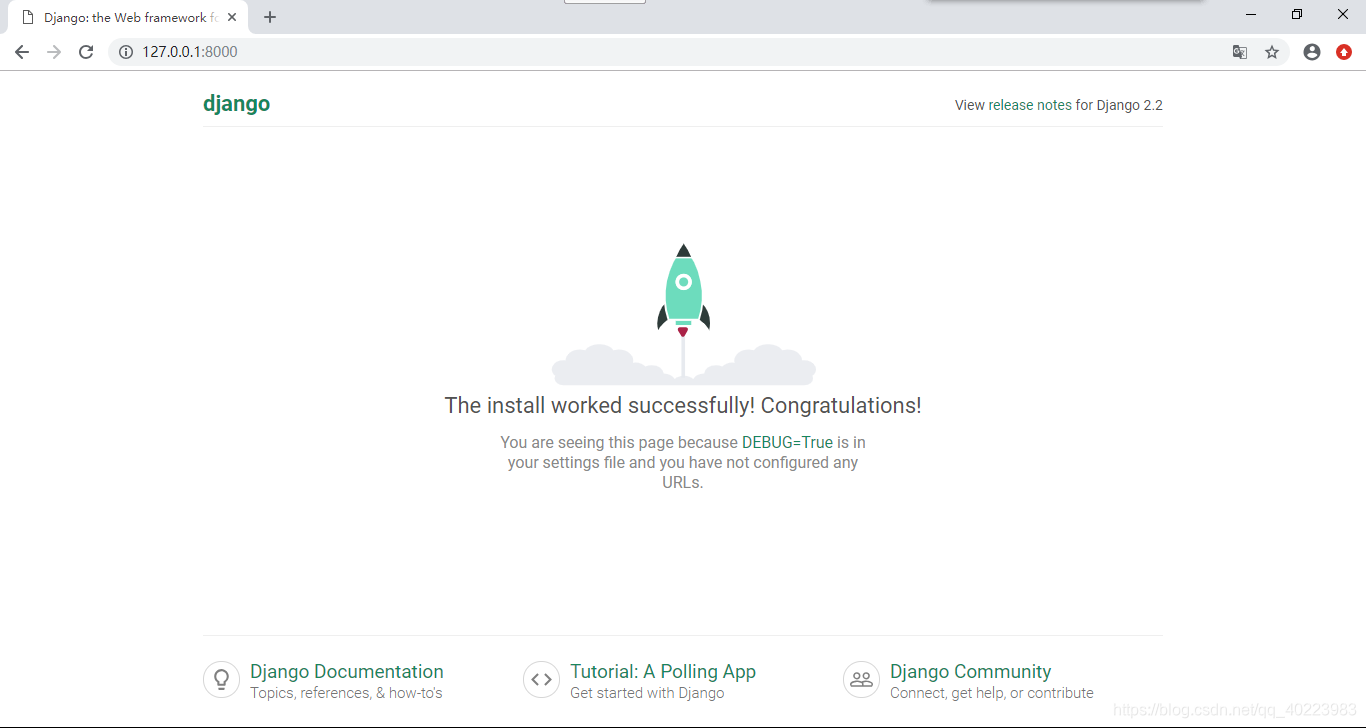This screenshot has width=1366, height=728.
Task: Open the user profile icon
Action: point(1312,52)
